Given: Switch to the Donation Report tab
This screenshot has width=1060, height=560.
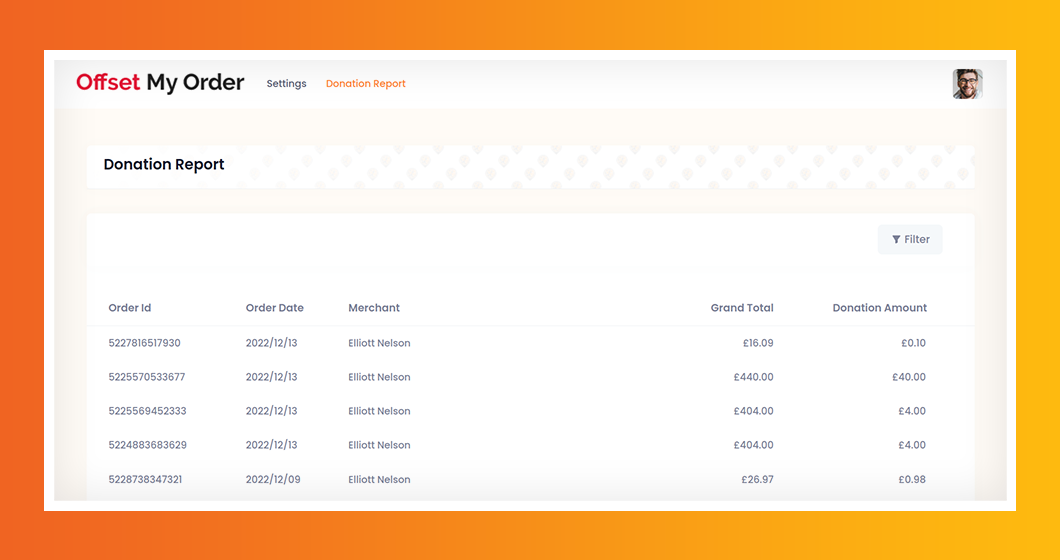Looking at the screenshot, I should 366,84.
